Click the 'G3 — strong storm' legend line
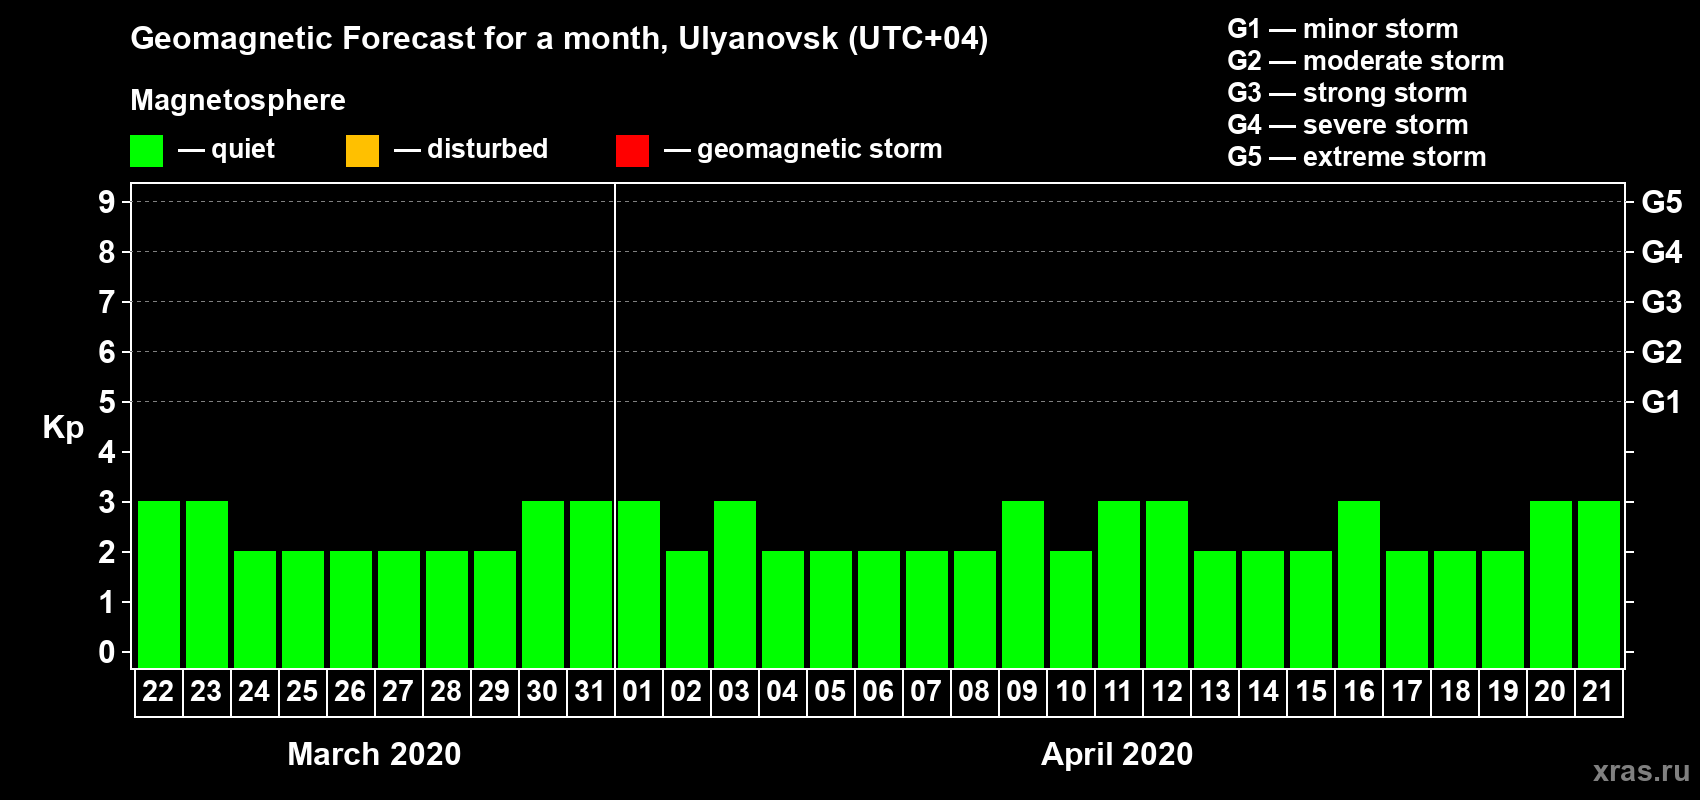Screen dimensions: 1700x800 (x=1347, y=93)
